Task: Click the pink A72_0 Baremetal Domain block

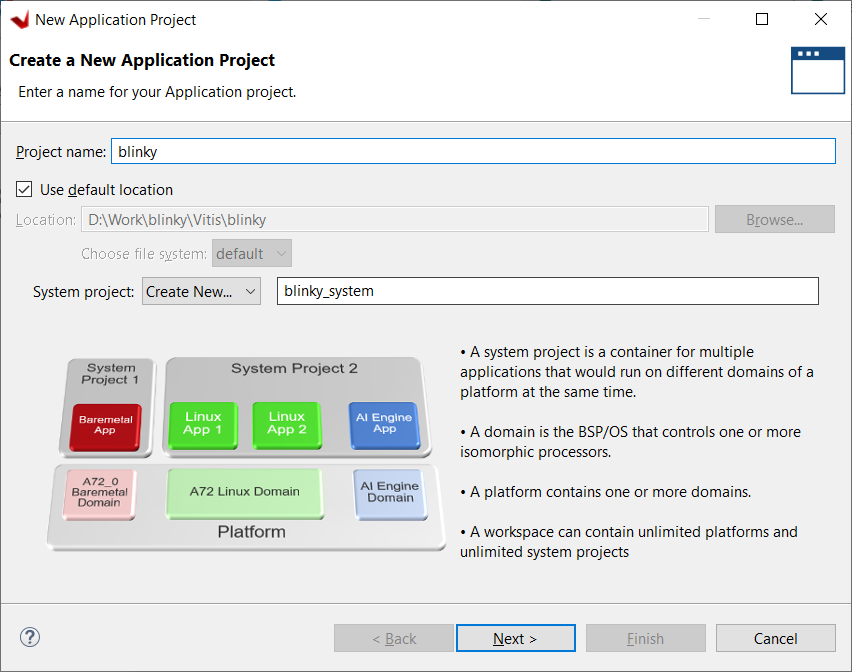Action: tap(99, 493)
